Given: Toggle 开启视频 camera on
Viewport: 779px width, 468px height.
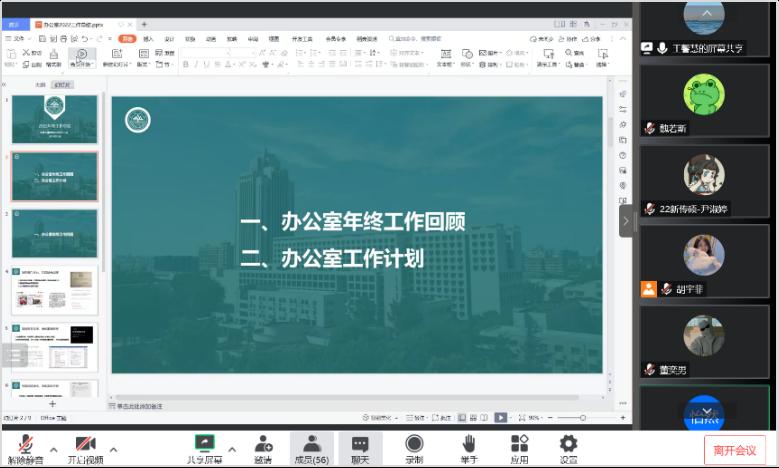Looking at the screenshot, I should tap(85, 443).
